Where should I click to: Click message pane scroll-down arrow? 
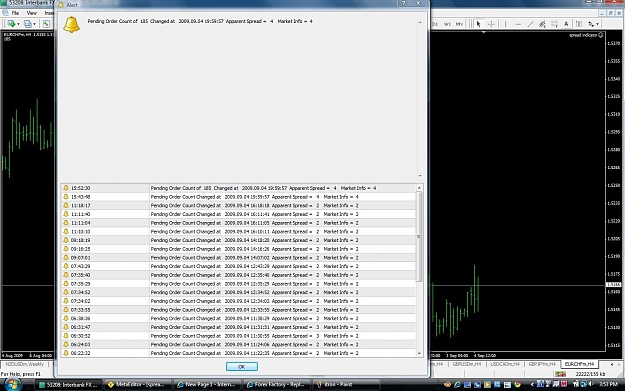(420, 176)
